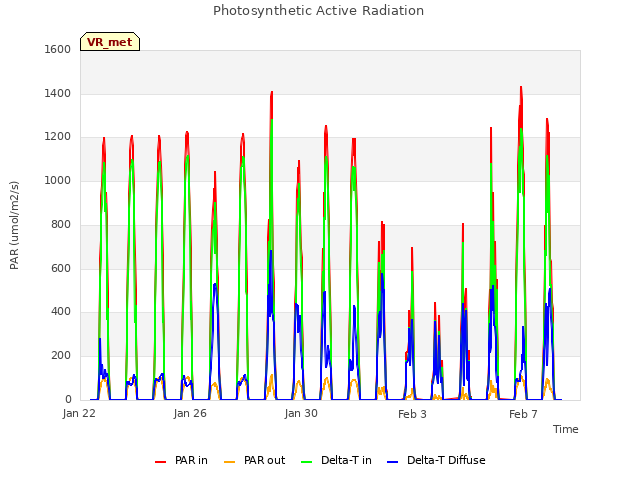This screenshot has height=480, width=640.
Task: Click the Time axis title
Action: click(565, 429)
